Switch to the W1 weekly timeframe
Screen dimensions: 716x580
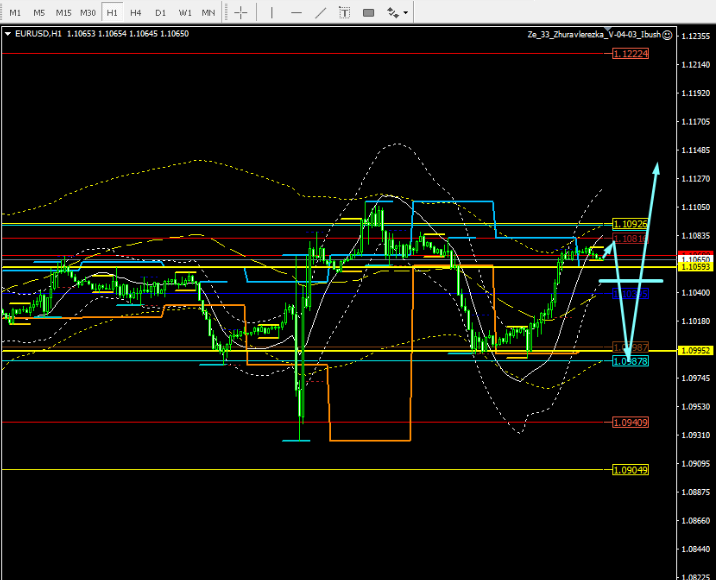(x=185, y=13)
